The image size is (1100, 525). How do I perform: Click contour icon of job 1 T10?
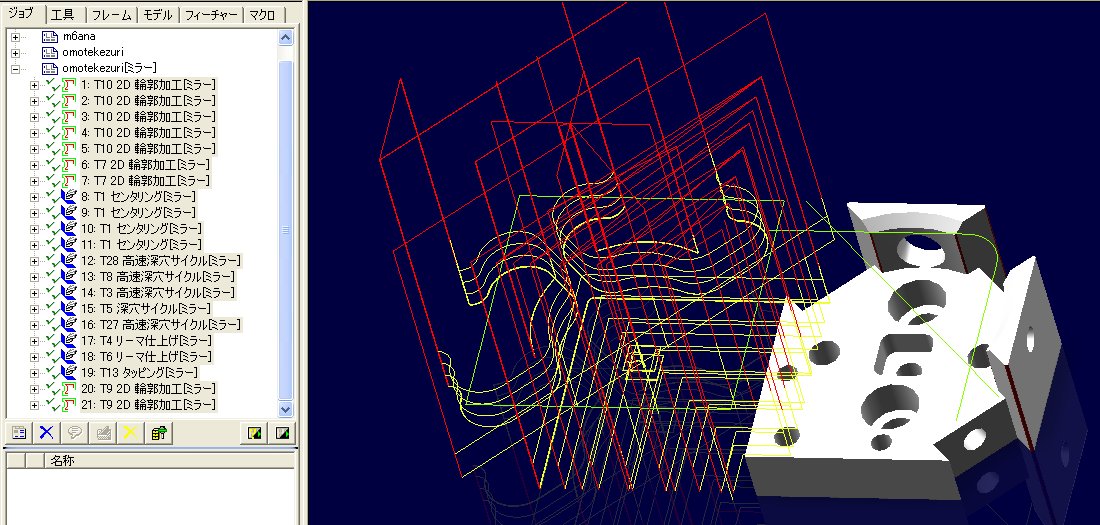click(69, 84)
